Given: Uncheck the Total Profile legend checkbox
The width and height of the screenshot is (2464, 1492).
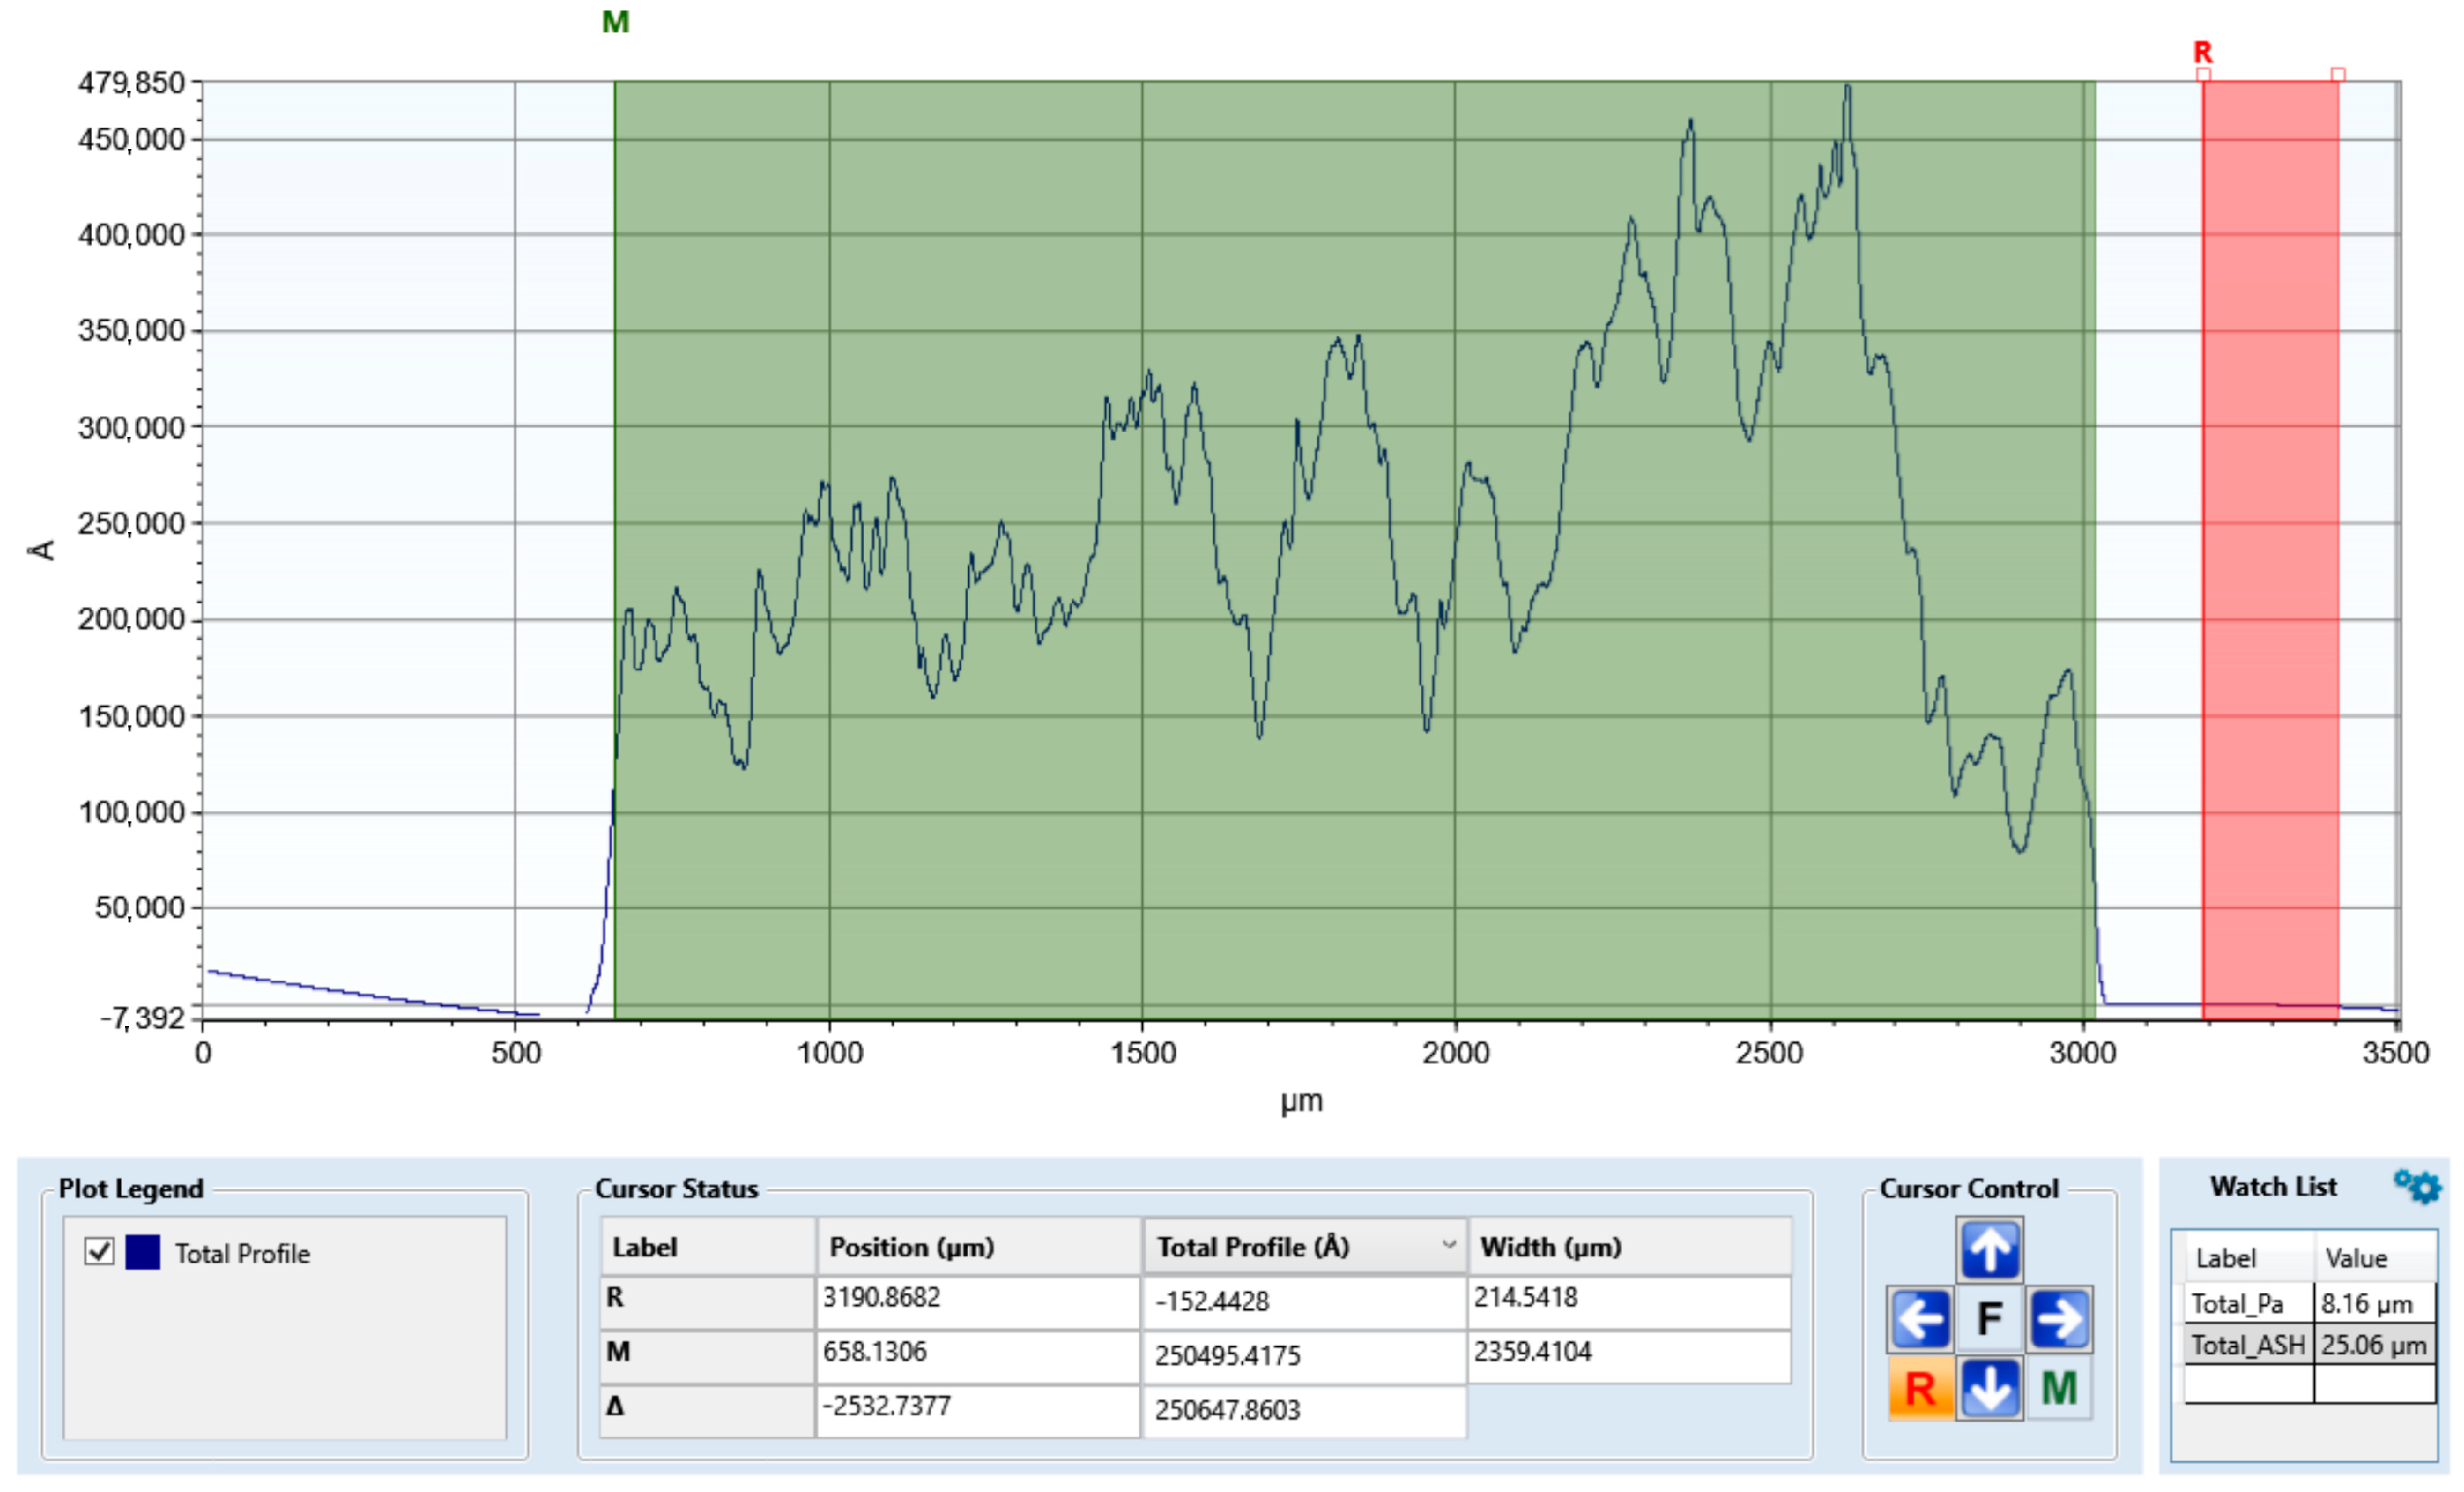Looking at the screenshot, I should 99,1251.
